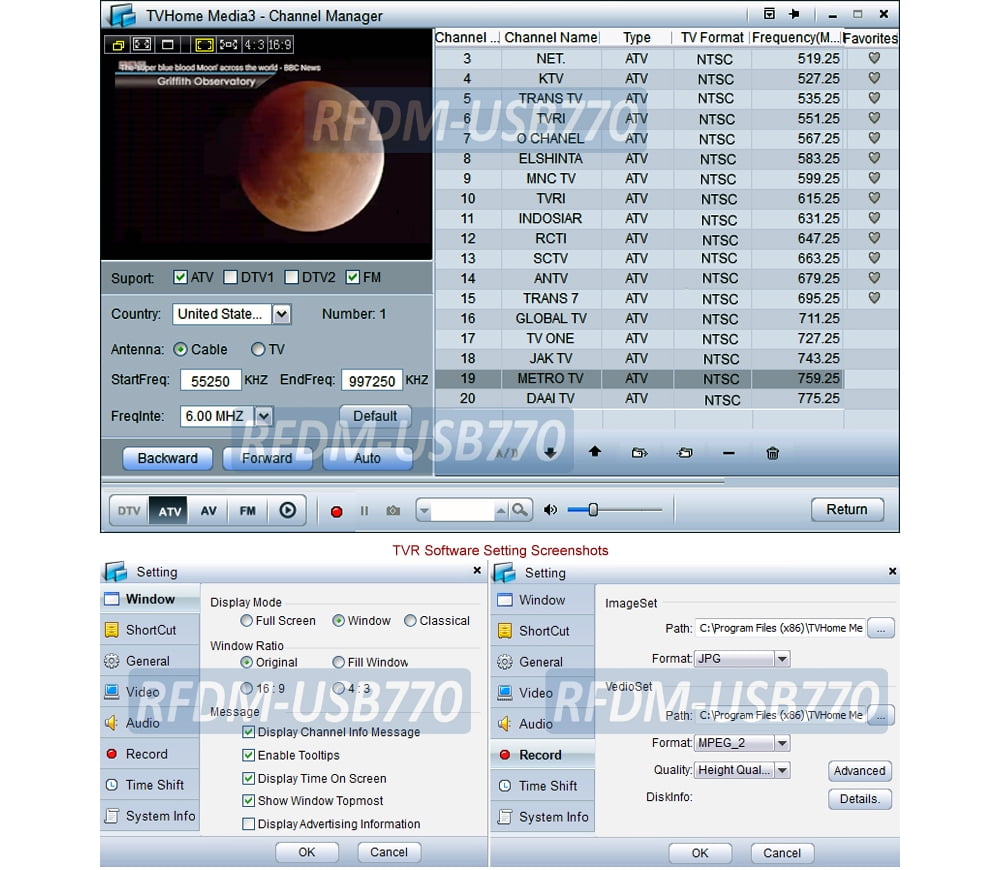
Task: Toggle favorite heart for the NET. channel
Action: (x=873, y=58)
